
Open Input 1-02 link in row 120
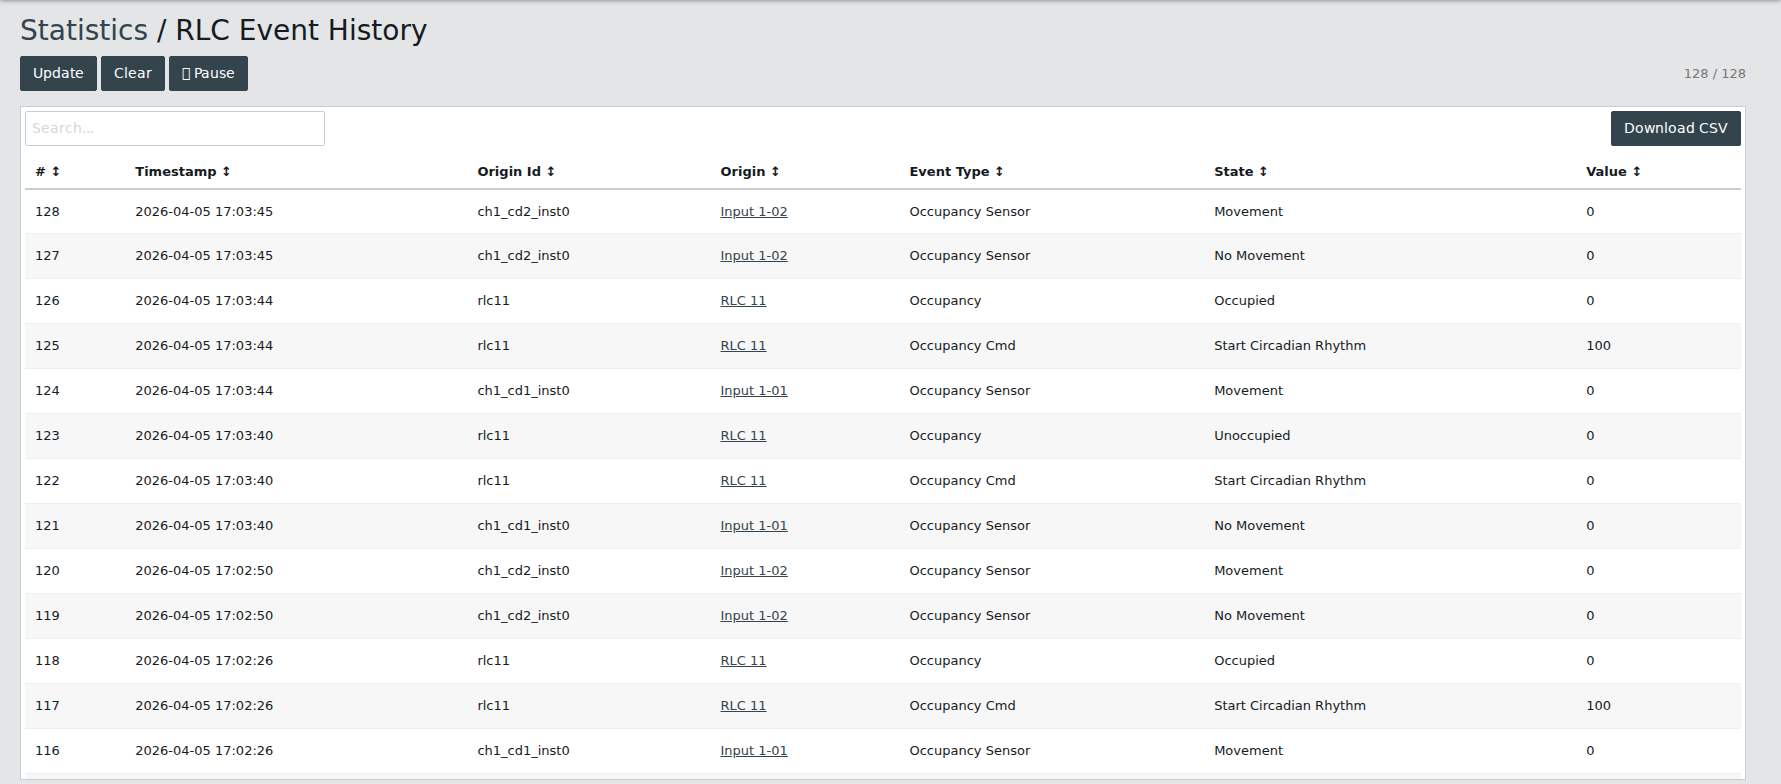(x=754, y=570)
